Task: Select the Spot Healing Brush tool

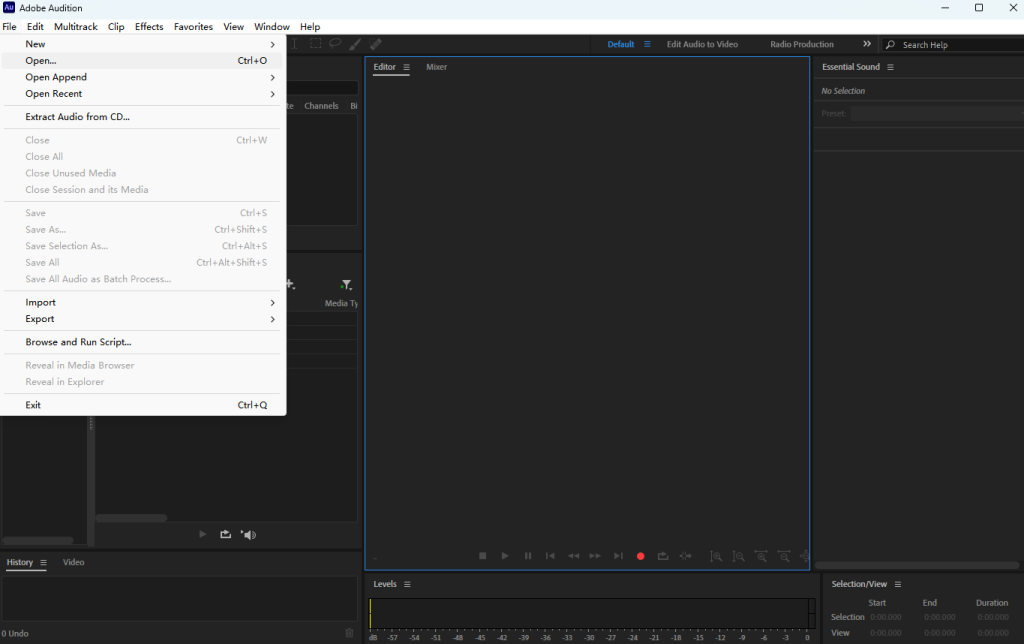Action: (376, 44)
